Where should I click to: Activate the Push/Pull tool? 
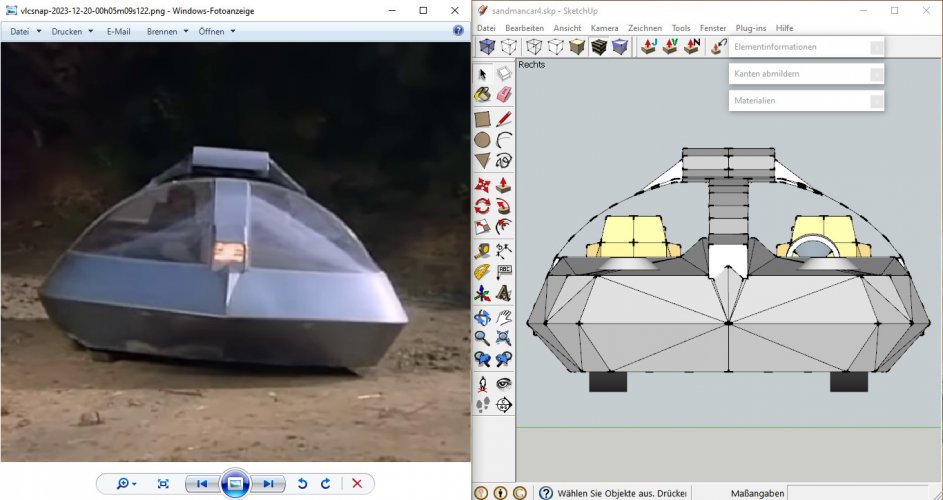(x=503, y=185)
